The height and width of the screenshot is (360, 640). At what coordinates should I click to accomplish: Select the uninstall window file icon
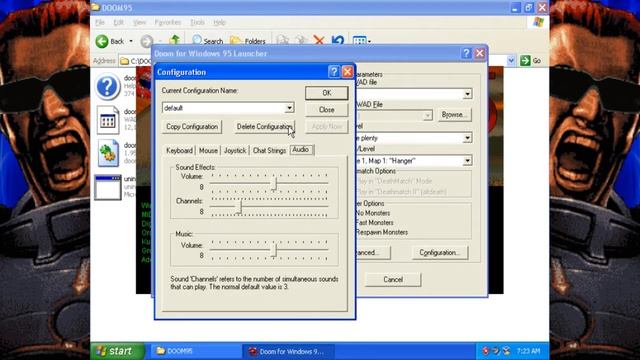(108, 187)
